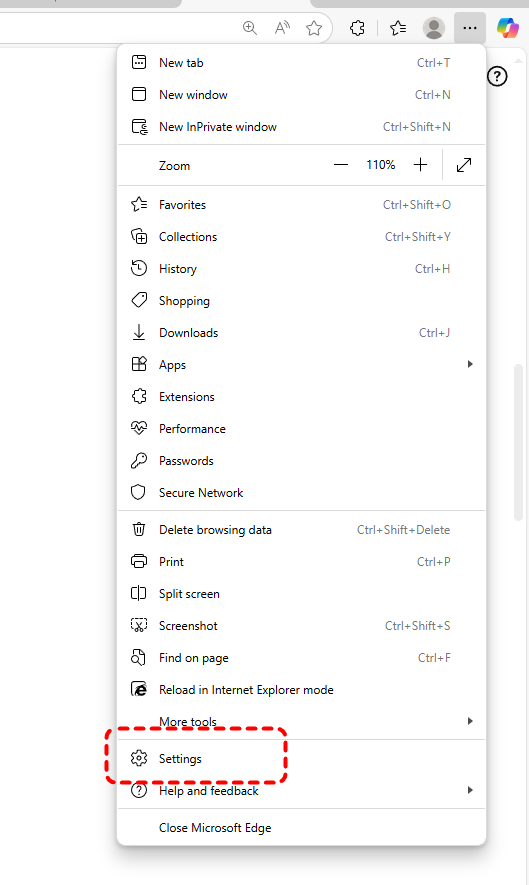
Task: Increase zoom with the plus button
Action: [421, 165]
